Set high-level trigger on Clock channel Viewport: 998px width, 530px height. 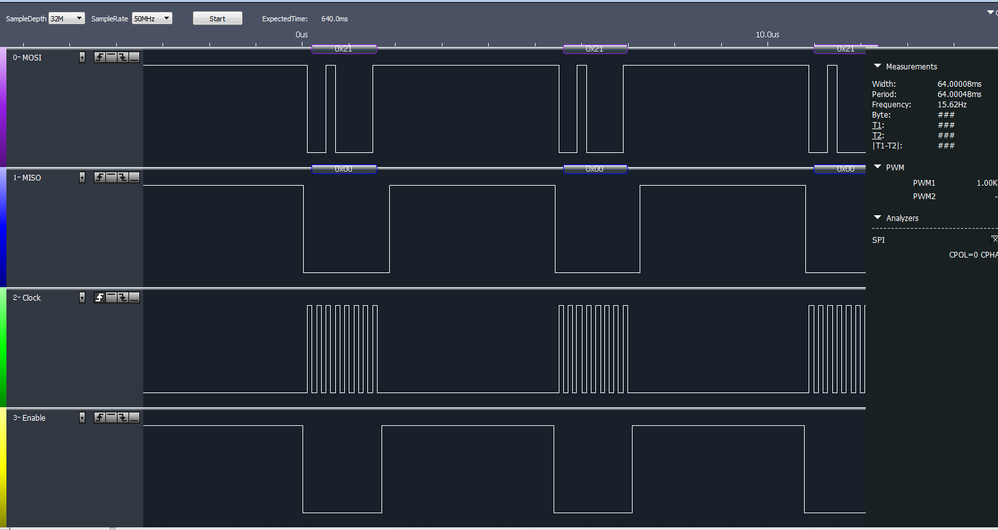(x=111, y=298)
